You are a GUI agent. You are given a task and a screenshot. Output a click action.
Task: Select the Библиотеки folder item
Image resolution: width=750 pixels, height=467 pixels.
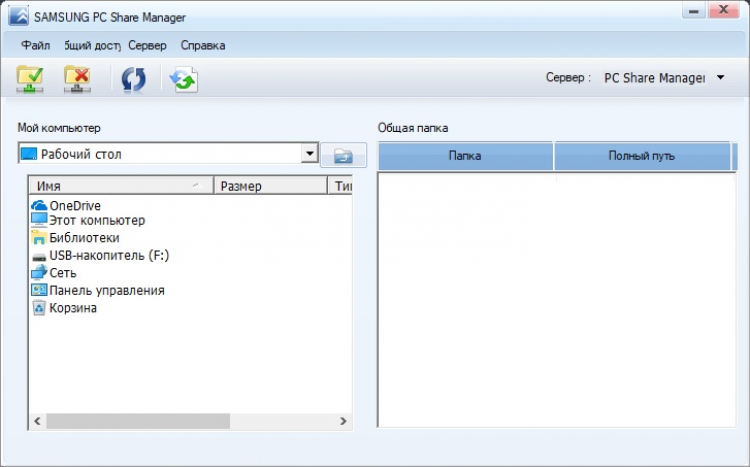[x=84, y=238]
